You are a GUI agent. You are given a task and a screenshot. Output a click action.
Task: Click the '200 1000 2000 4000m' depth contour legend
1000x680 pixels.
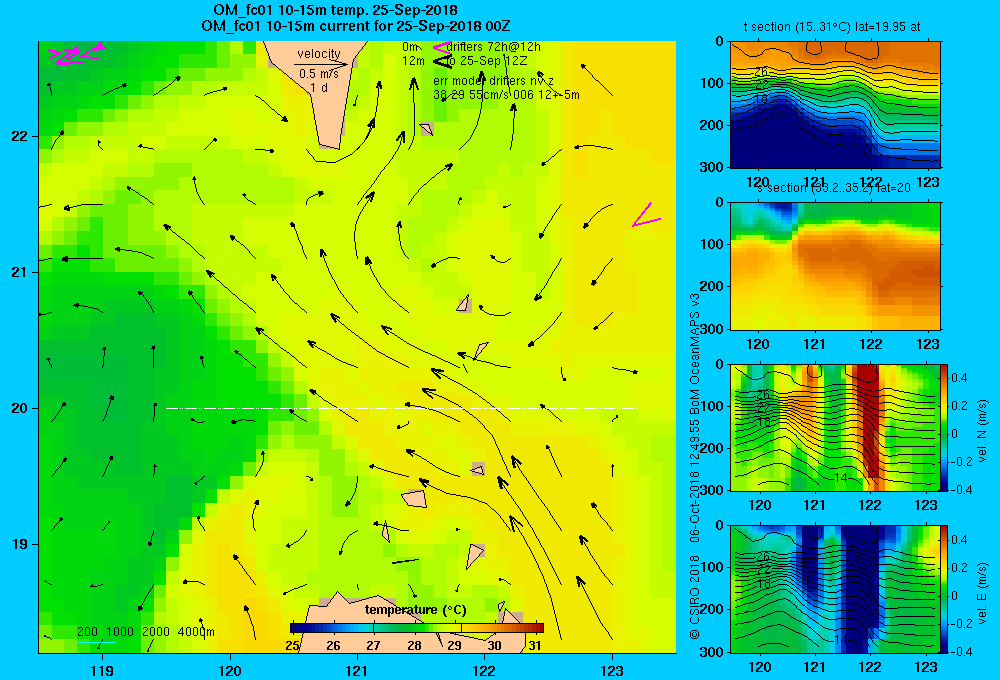click(x=145, y=632)
